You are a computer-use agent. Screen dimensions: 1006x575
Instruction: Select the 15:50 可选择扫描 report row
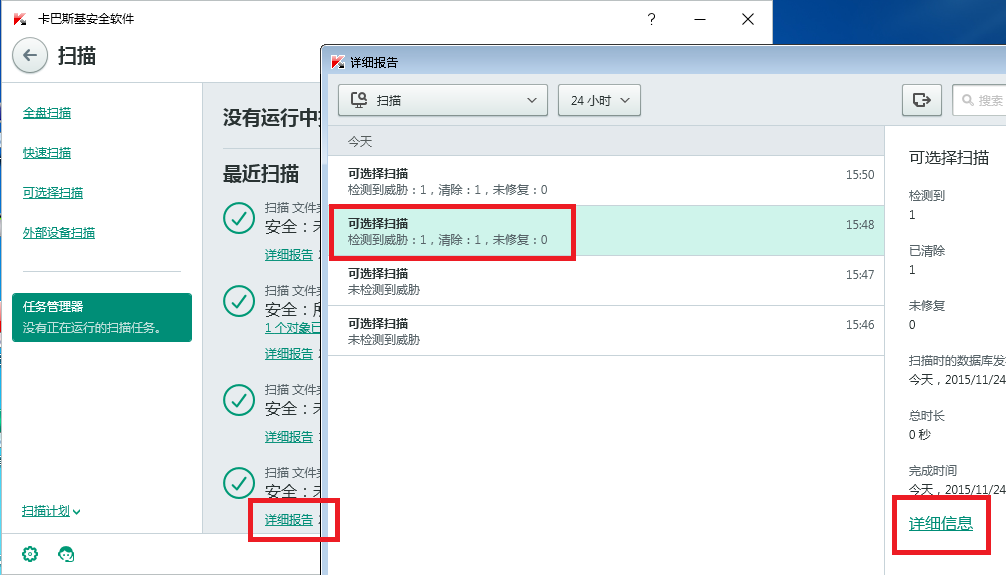606,181
